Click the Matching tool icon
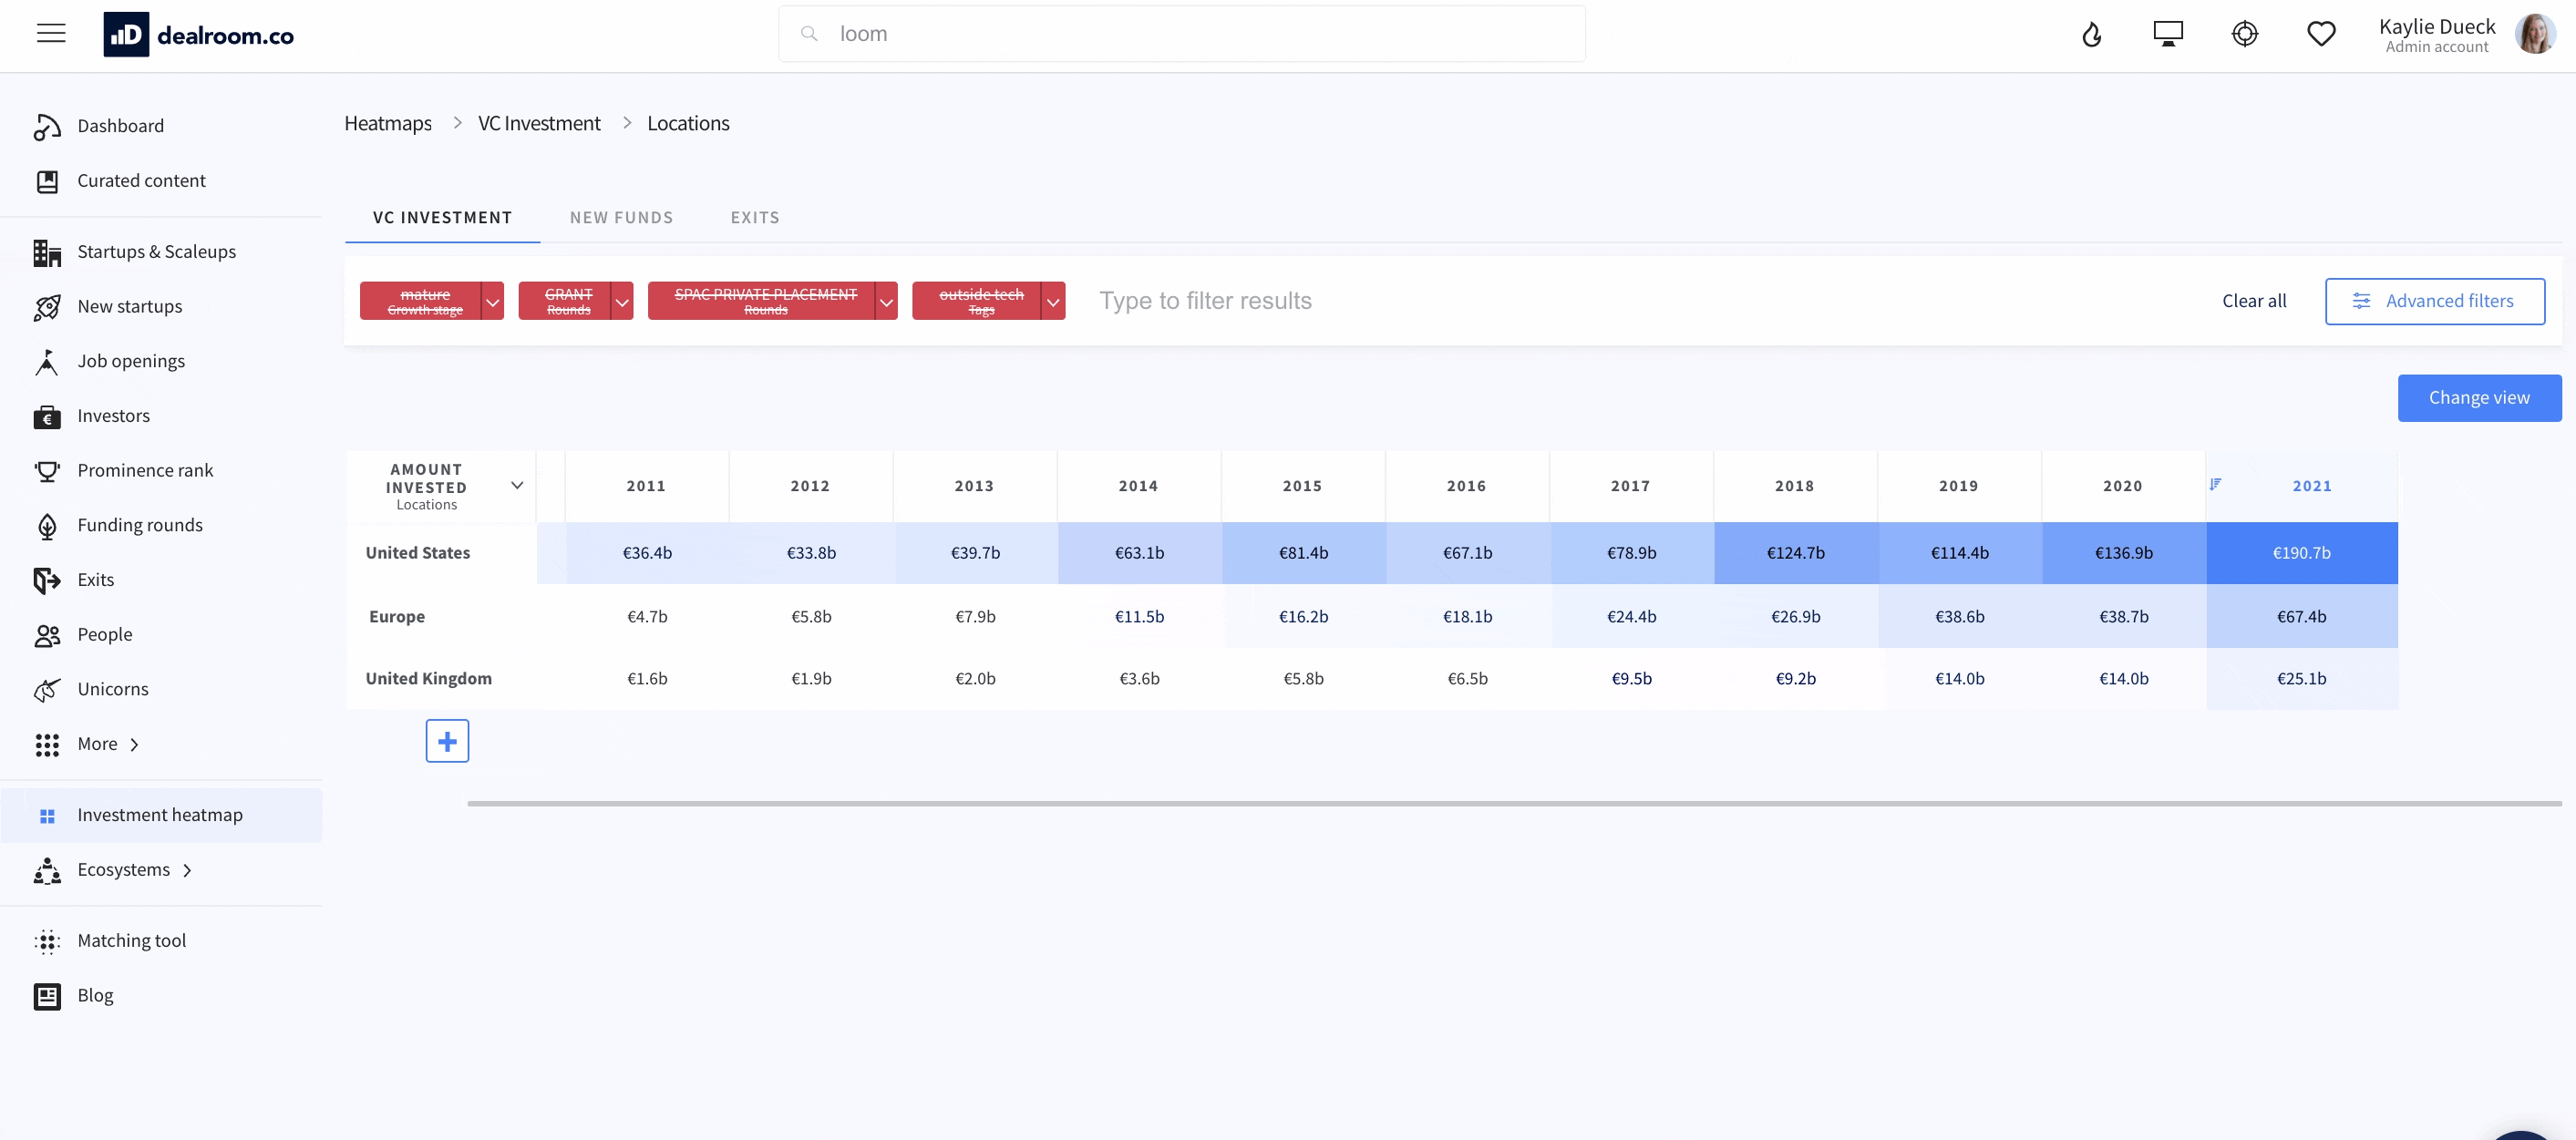 (47, 941)
